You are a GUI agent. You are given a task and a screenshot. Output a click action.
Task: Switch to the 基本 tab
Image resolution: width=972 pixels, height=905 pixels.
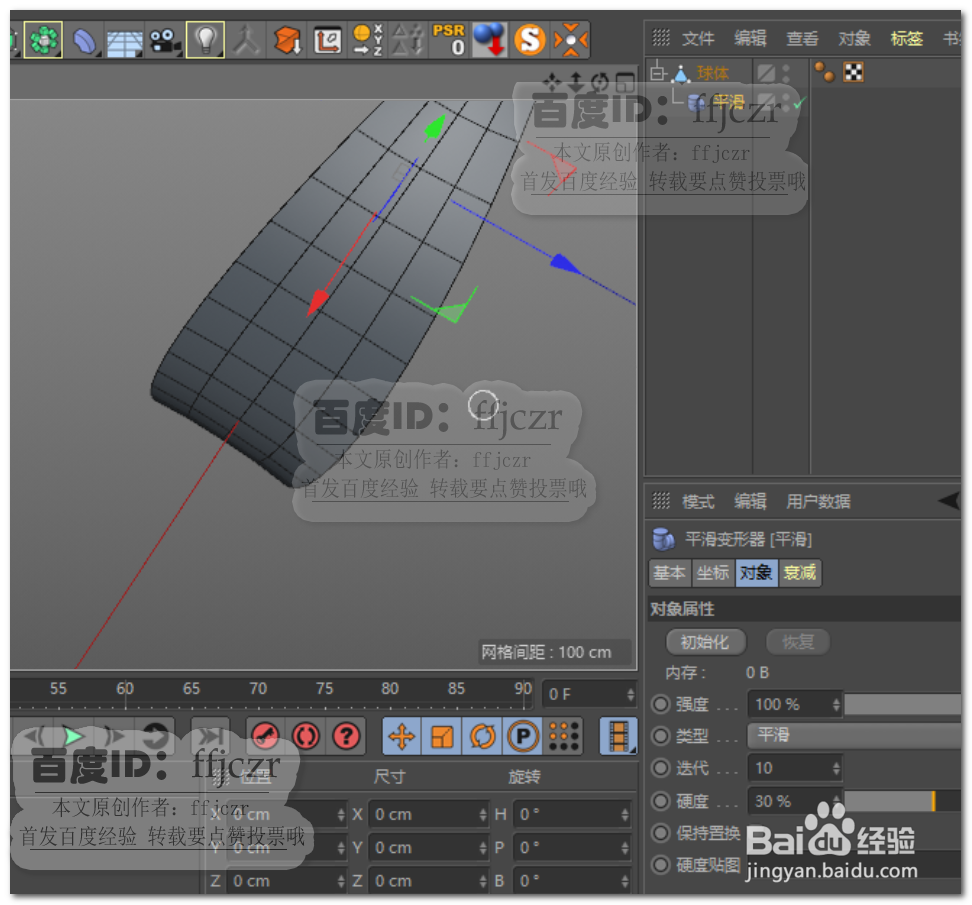(x=669, y=573)
